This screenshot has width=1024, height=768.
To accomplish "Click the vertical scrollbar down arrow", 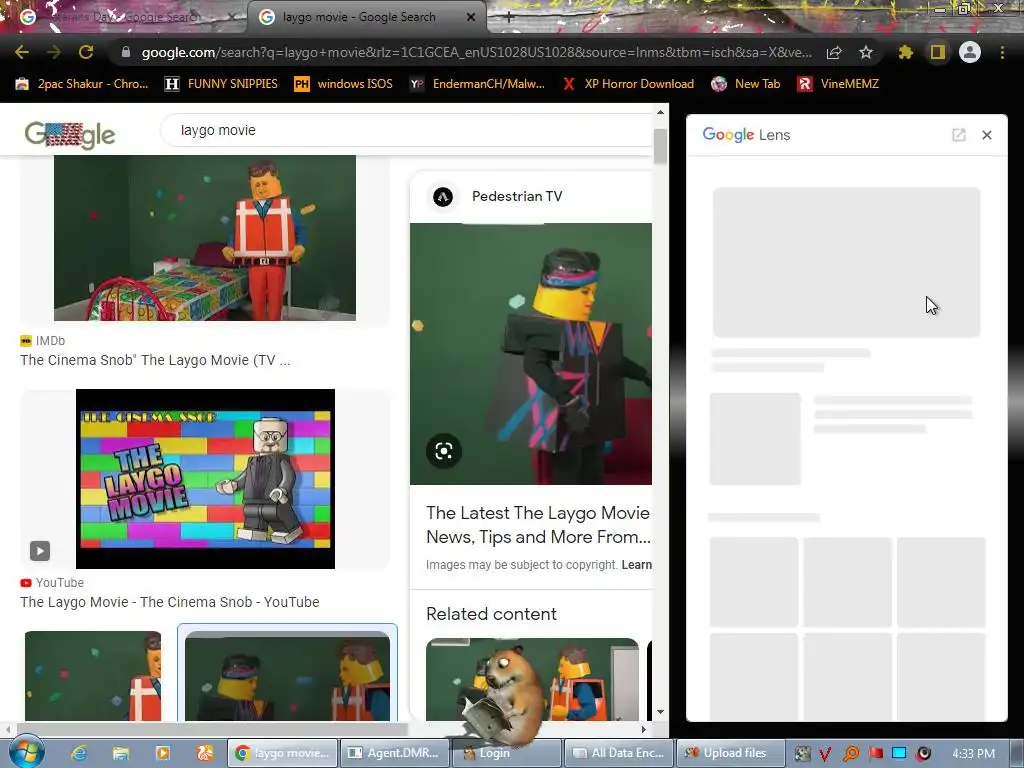I will 661,712.
